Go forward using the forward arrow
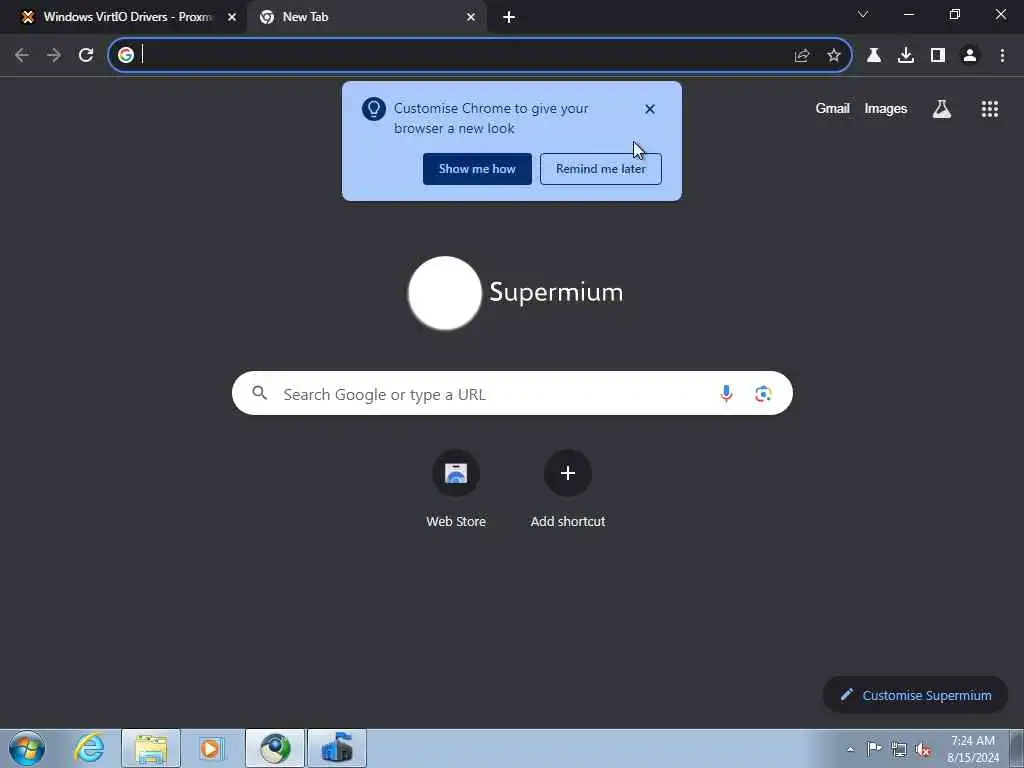Viewport: 1024px width, 768px height. coord(54,56)
